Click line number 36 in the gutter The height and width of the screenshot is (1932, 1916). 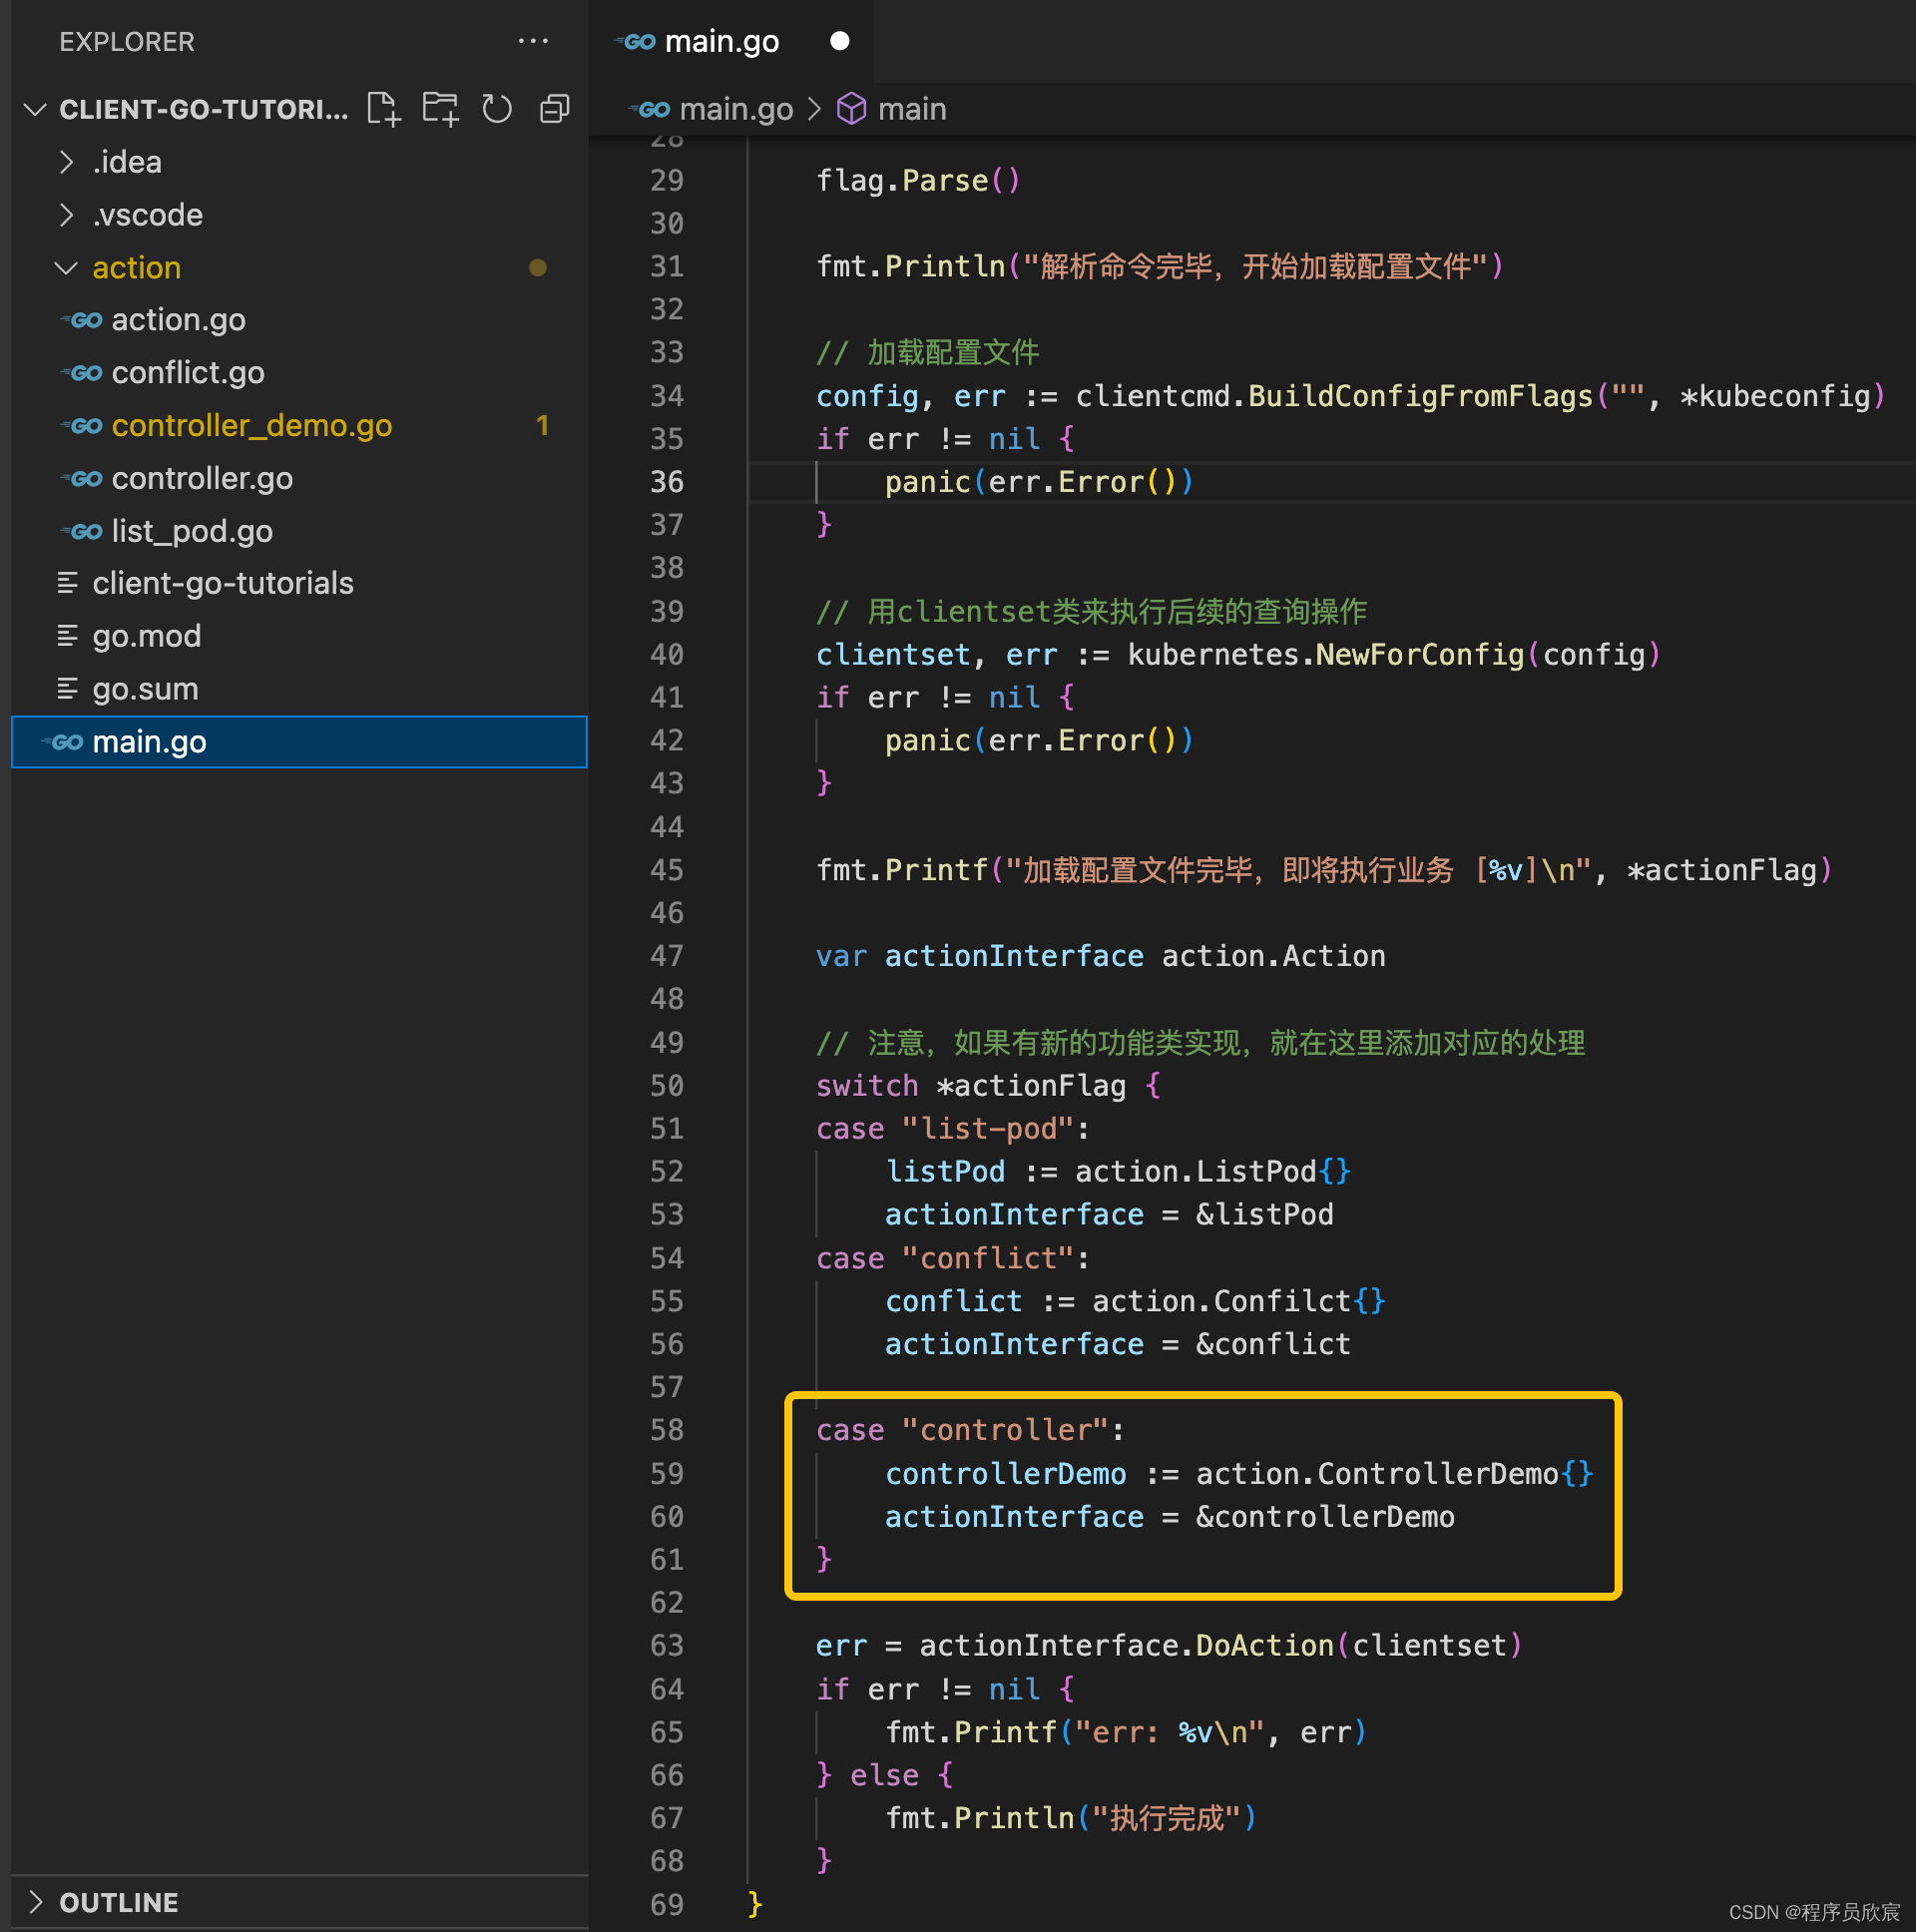click(x=667, y=482)
